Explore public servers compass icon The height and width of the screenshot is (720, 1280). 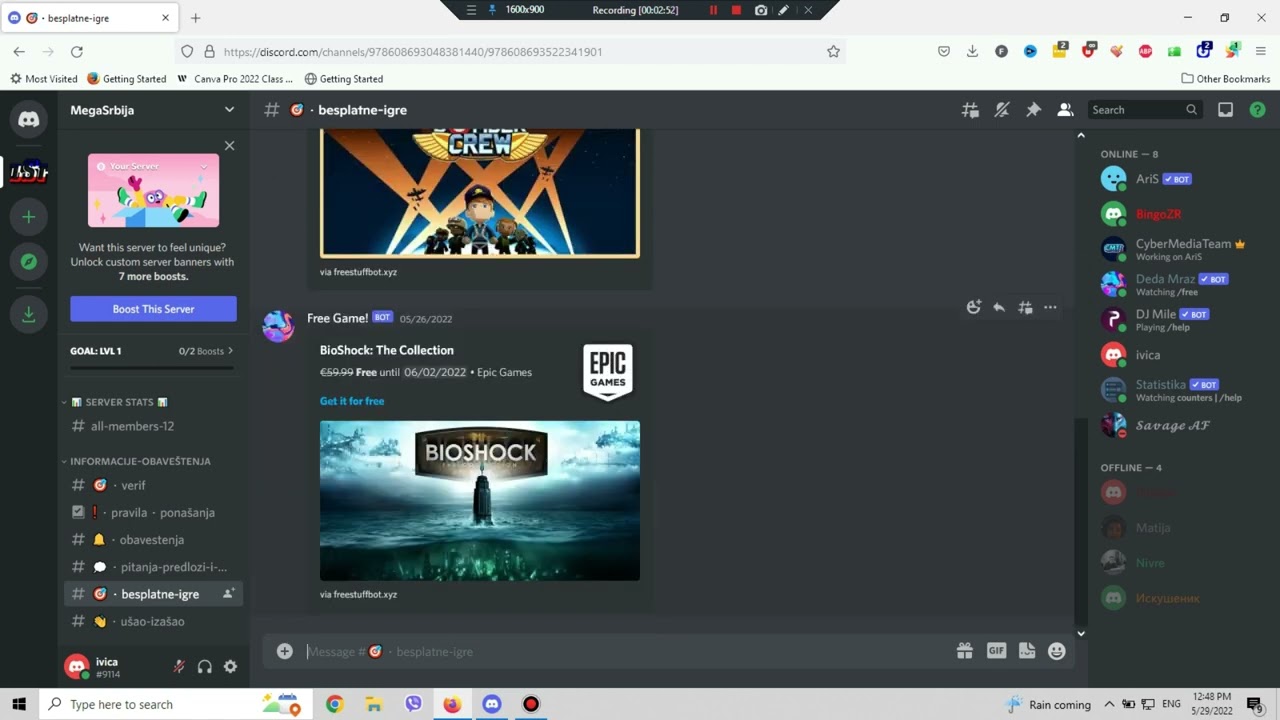tap(29, 262)
